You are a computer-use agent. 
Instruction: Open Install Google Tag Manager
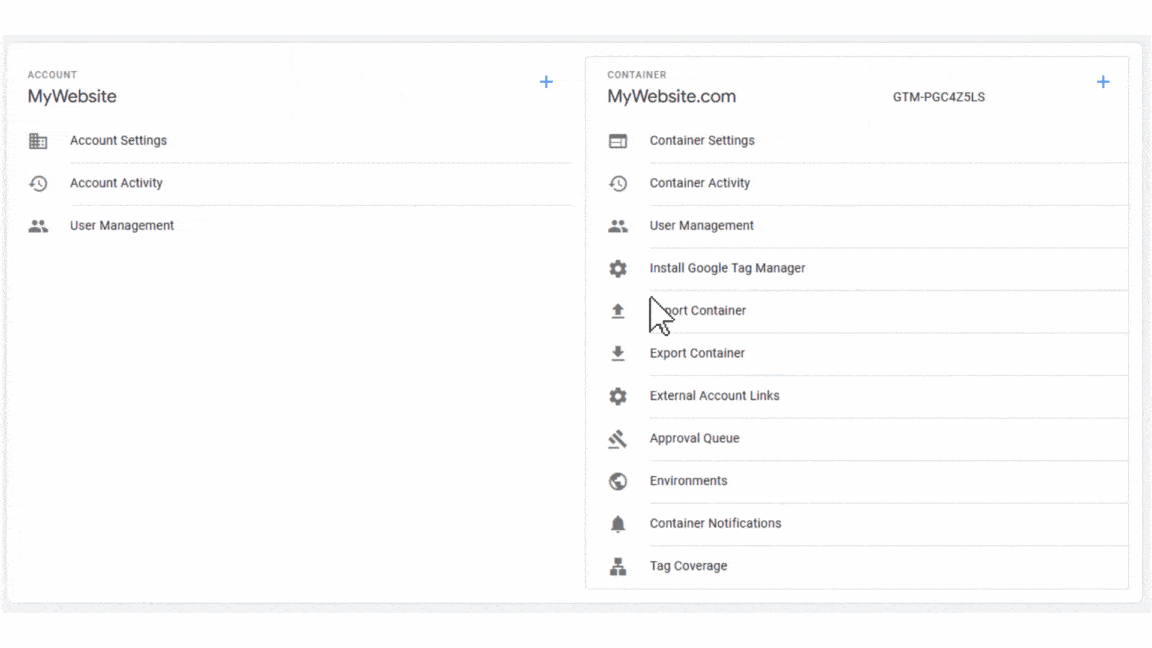[727, 268]
